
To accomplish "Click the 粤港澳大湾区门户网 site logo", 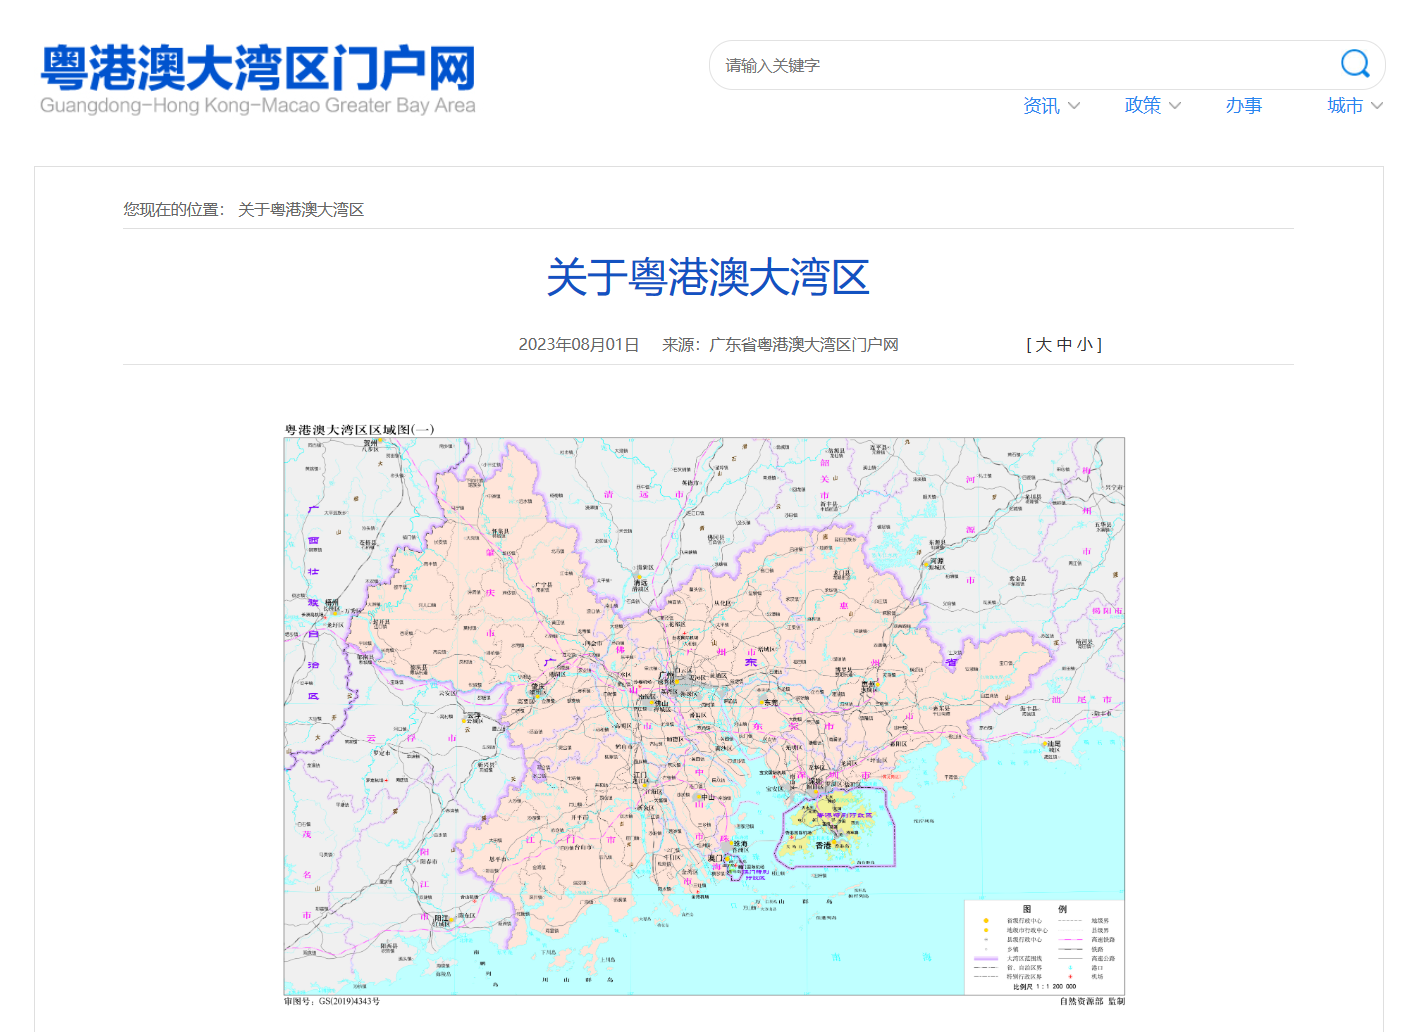I will (258, 78).
